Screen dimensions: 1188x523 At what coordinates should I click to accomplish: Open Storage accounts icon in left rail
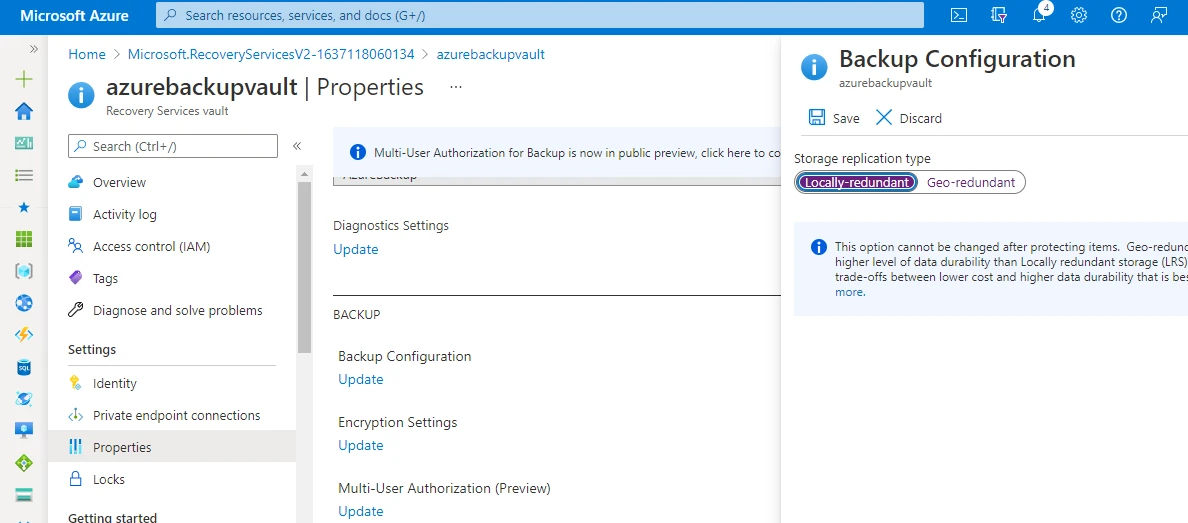click(24, 494)
